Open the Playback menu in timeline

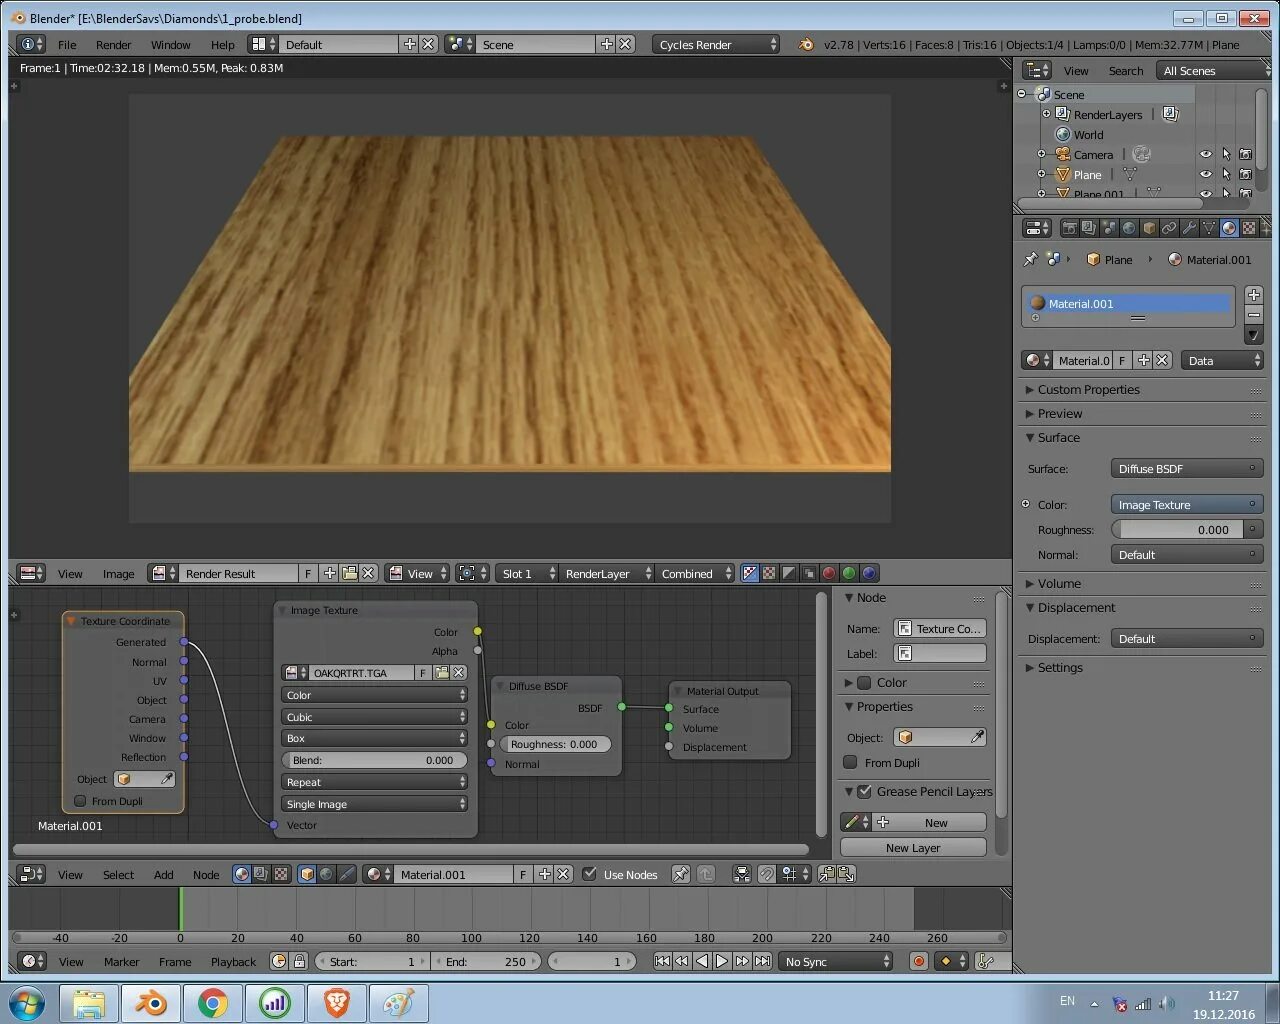click(x=233, y=961)
